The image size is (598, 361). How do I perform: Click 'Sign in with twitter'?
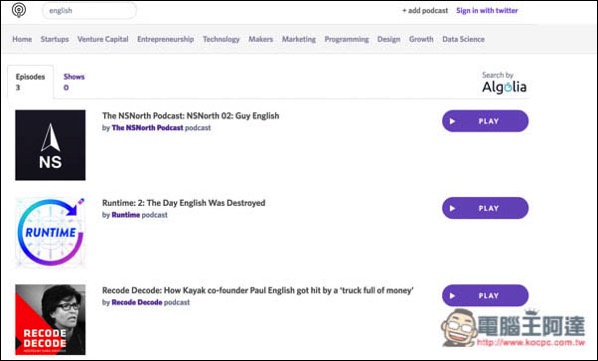click(487, 11)
